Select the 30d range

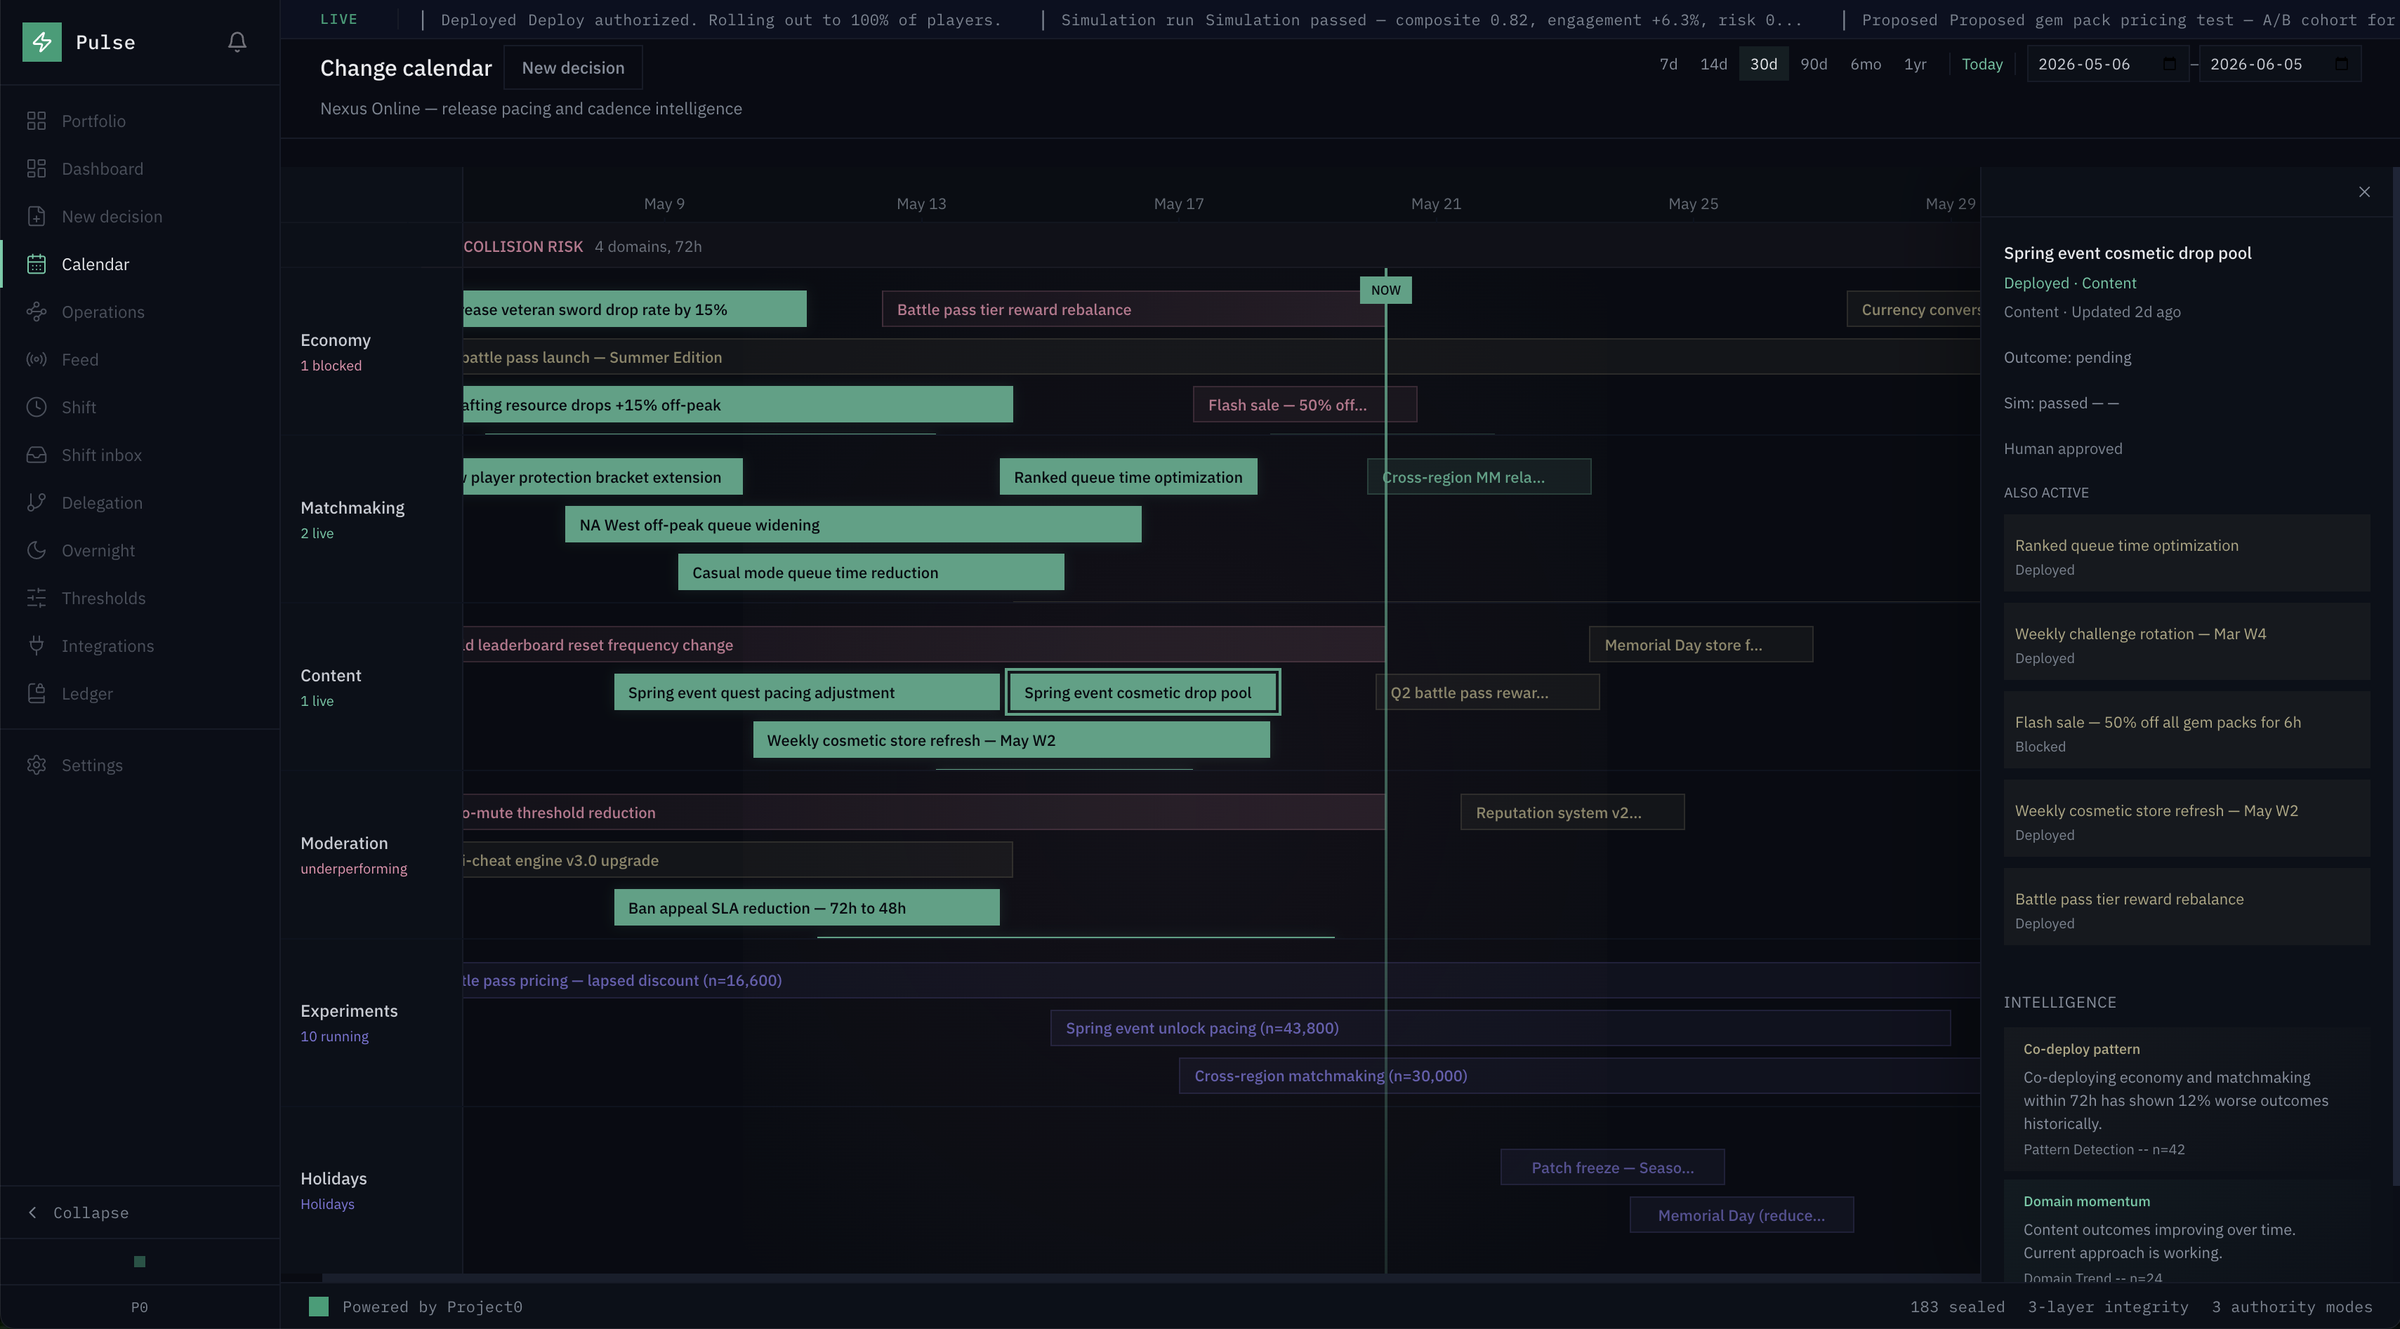coord(1764,64)
